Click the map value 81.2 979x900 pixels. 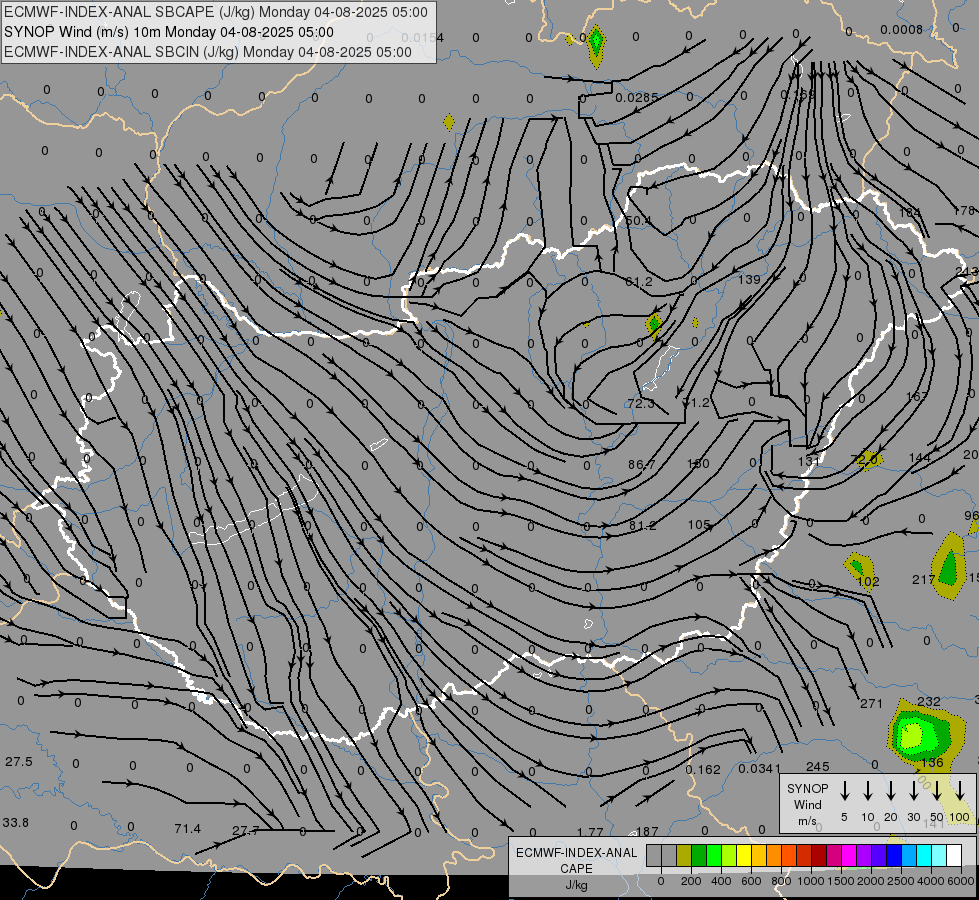coord(642,526)
